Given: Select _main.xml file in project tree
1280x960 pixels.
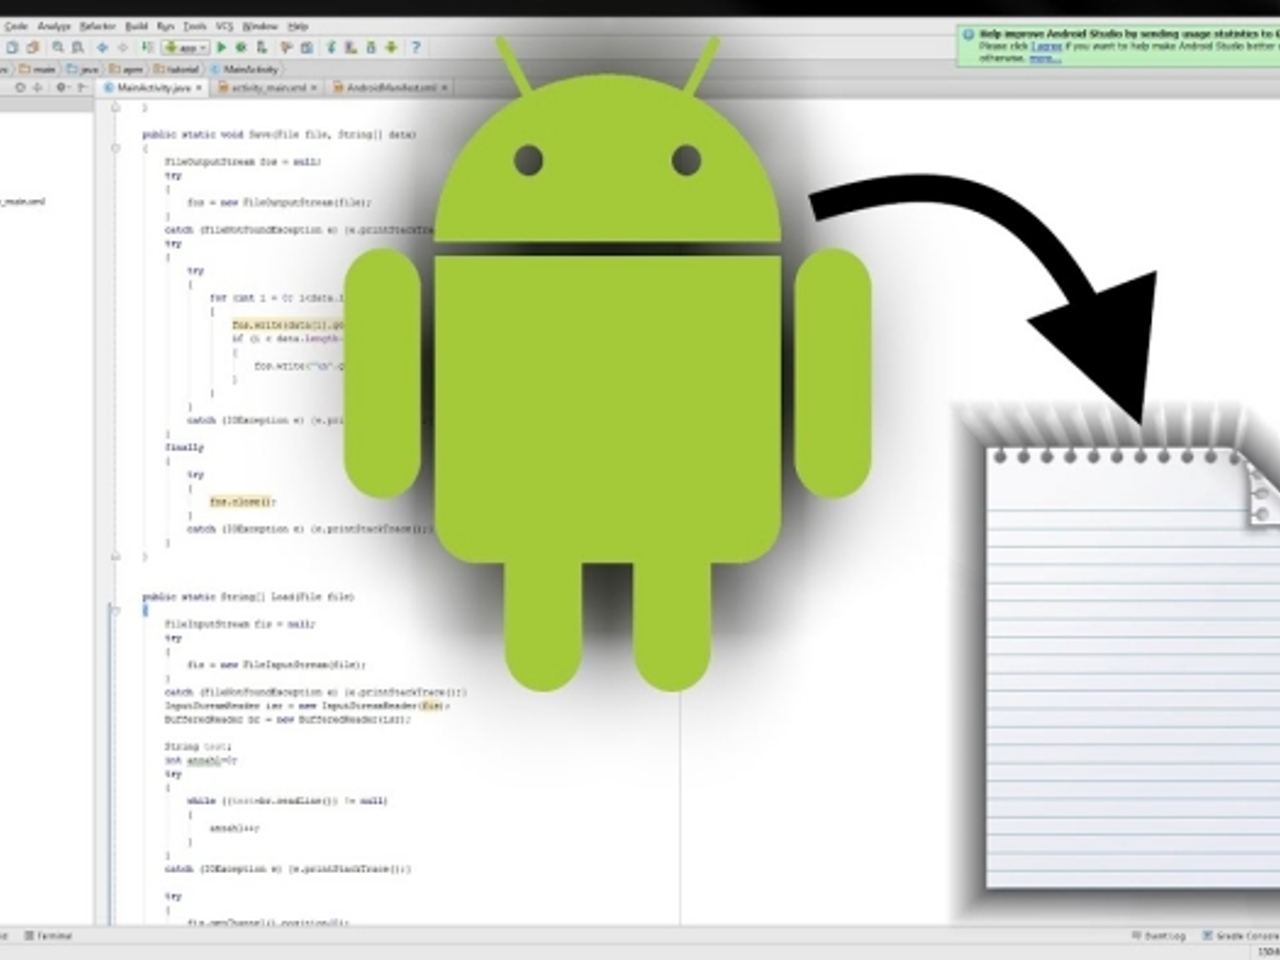Looking at the screenshot, I should (22, 202).
